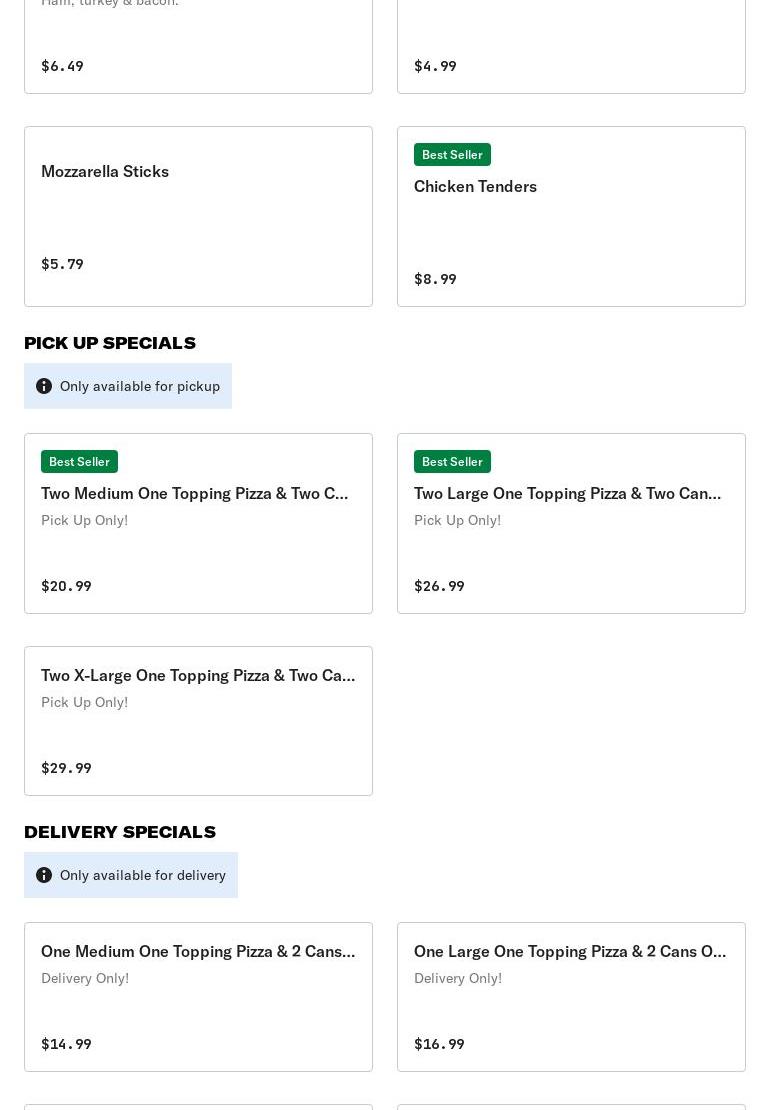Image resolution: width=770 pixels, height=1110 pixels.
Task: Click Best Seller badge on Two Large pizza
Action: (452, 462)
